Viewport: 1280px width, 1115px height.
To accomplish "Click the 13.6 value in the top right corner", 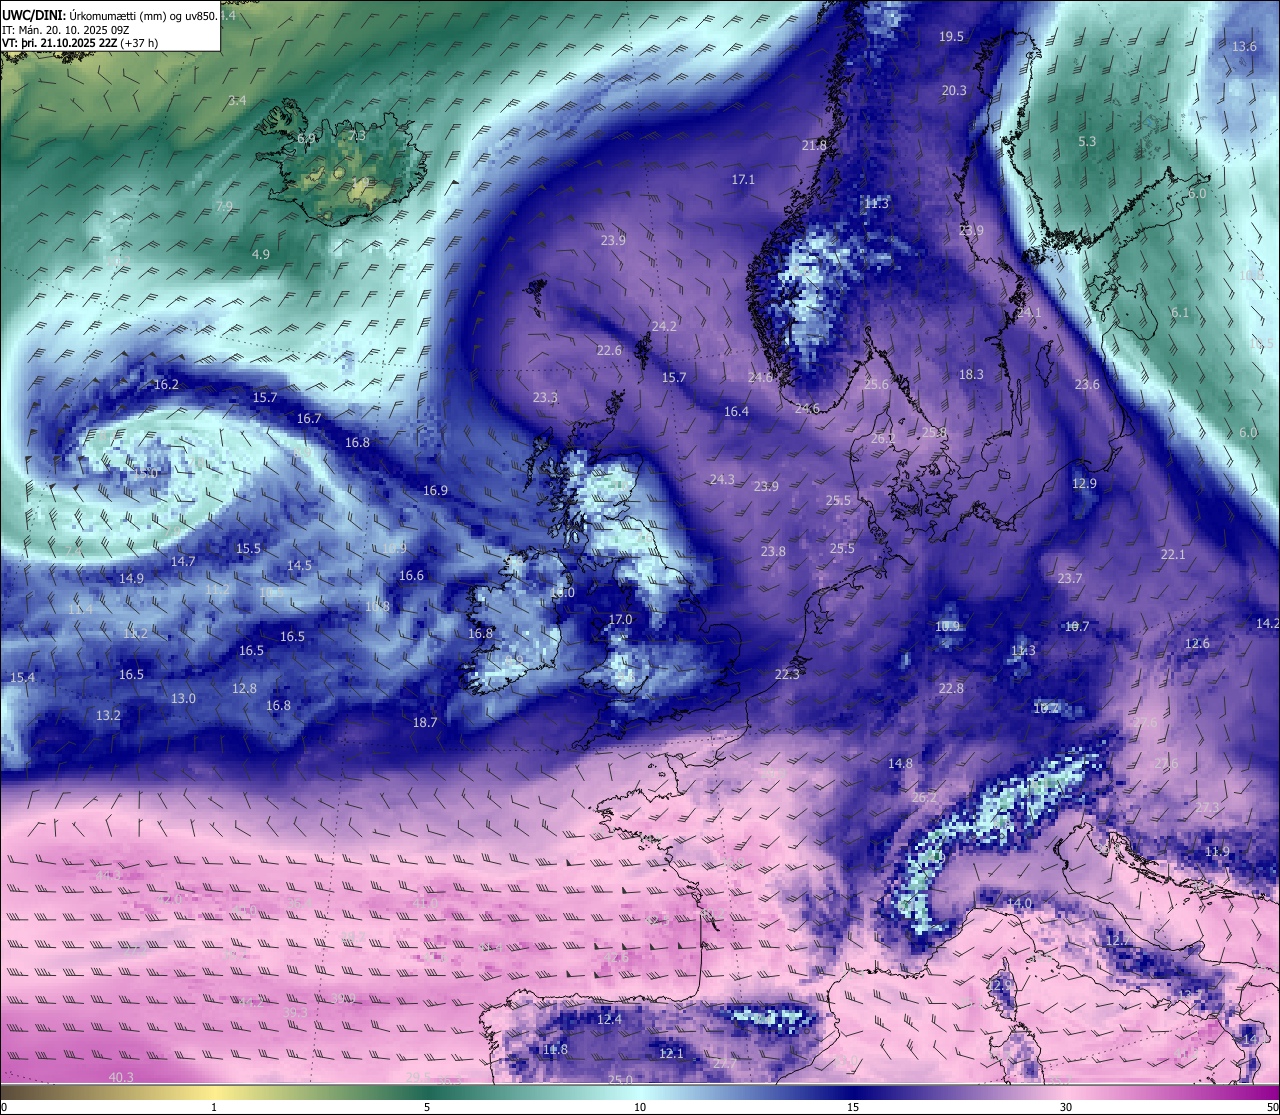I will (1244, 47).
